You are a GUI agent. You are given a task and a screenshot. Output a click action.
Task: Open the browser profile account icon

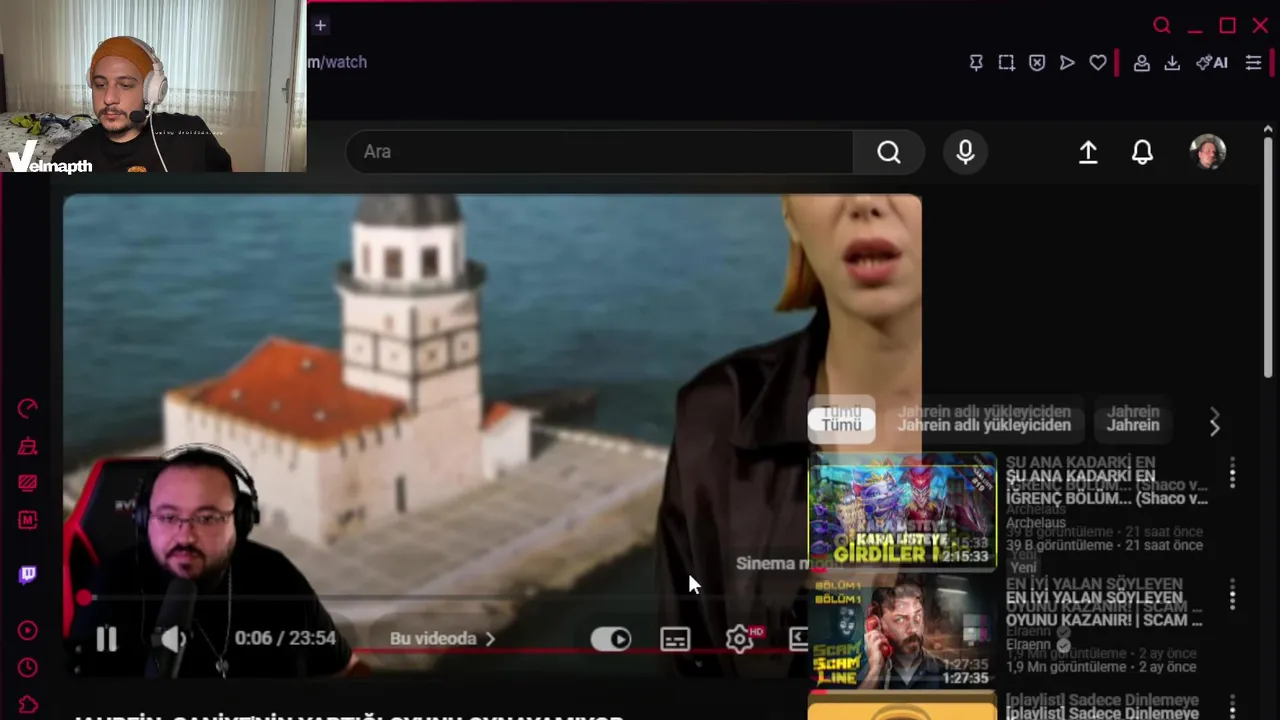[1141, 63]
